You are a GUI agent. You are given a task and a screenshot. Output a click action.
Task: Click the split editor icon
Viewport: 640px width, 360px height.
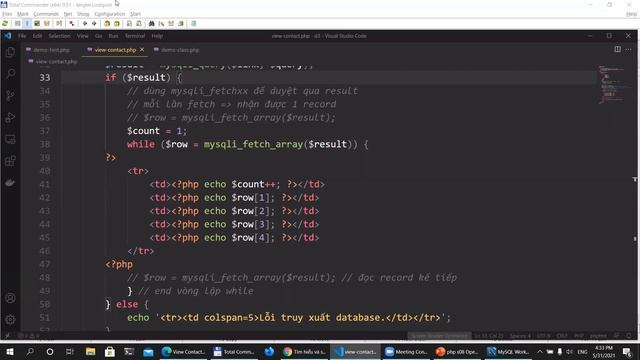[x=618, y=49]
